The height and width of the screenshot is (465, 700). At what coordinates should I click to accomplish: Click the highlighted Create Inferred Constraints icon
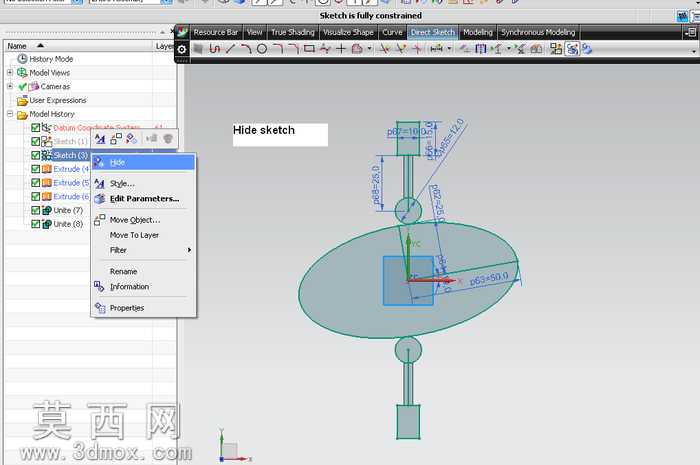click(572, 49)
